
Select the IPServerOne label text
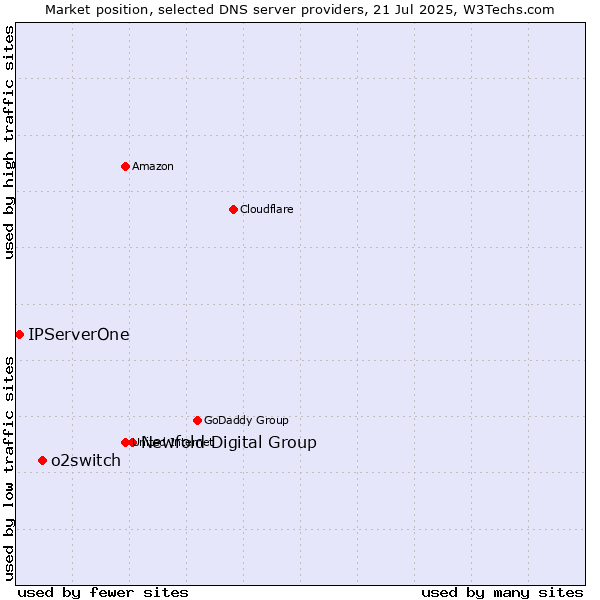(x=79, y=335)
